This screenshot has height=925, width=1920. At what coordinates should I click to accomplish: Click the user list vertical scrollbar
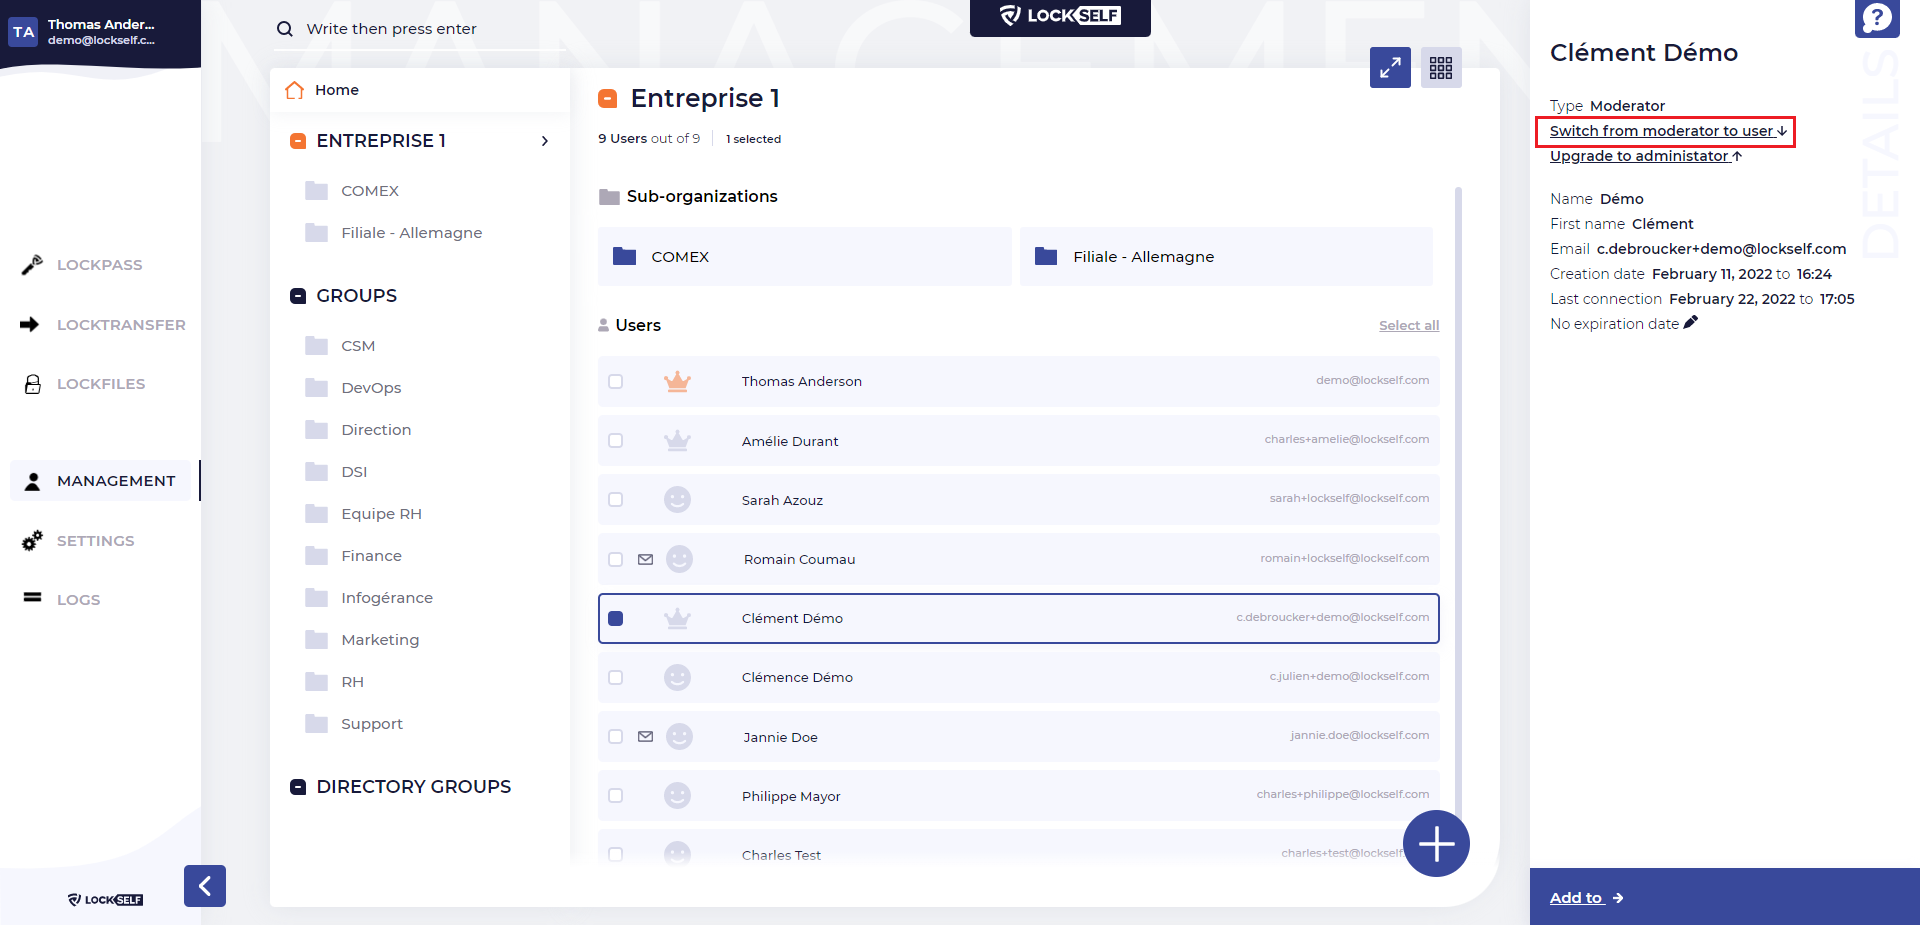1458,500
